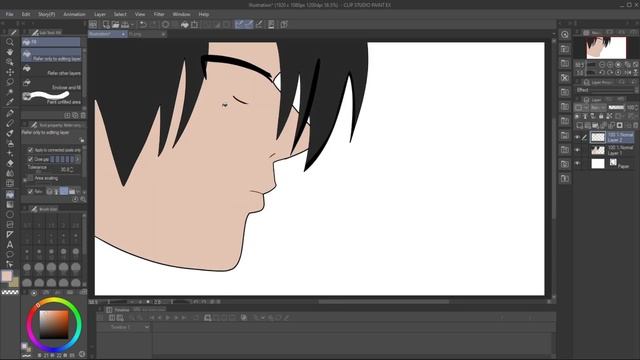Enable the Area scaling checkbox
This screenshot has height=360, width=640.
click(x=31, y=178)
